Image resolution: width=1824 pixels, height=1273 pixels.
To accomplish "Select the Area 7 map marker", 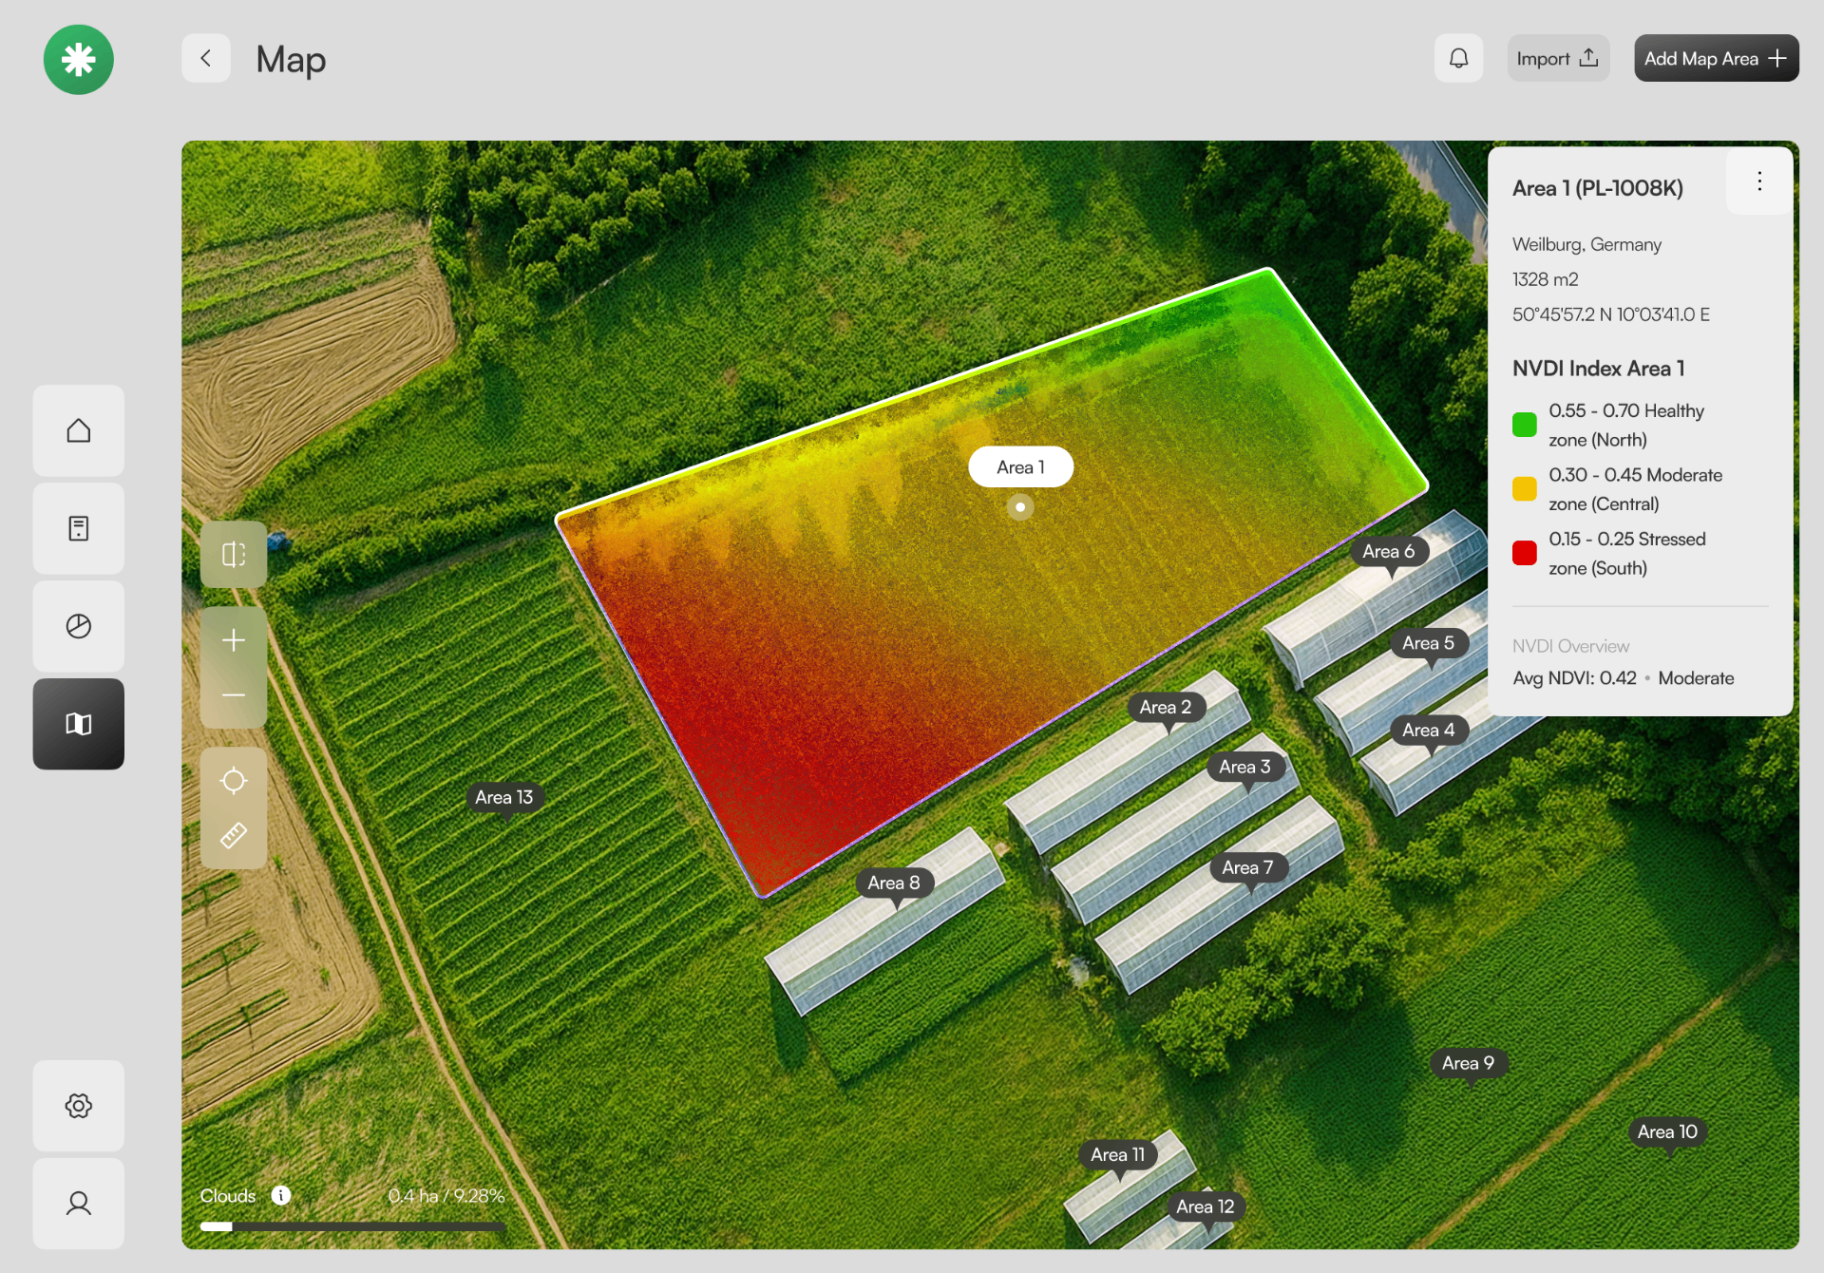I will (x=1248, y=868).
